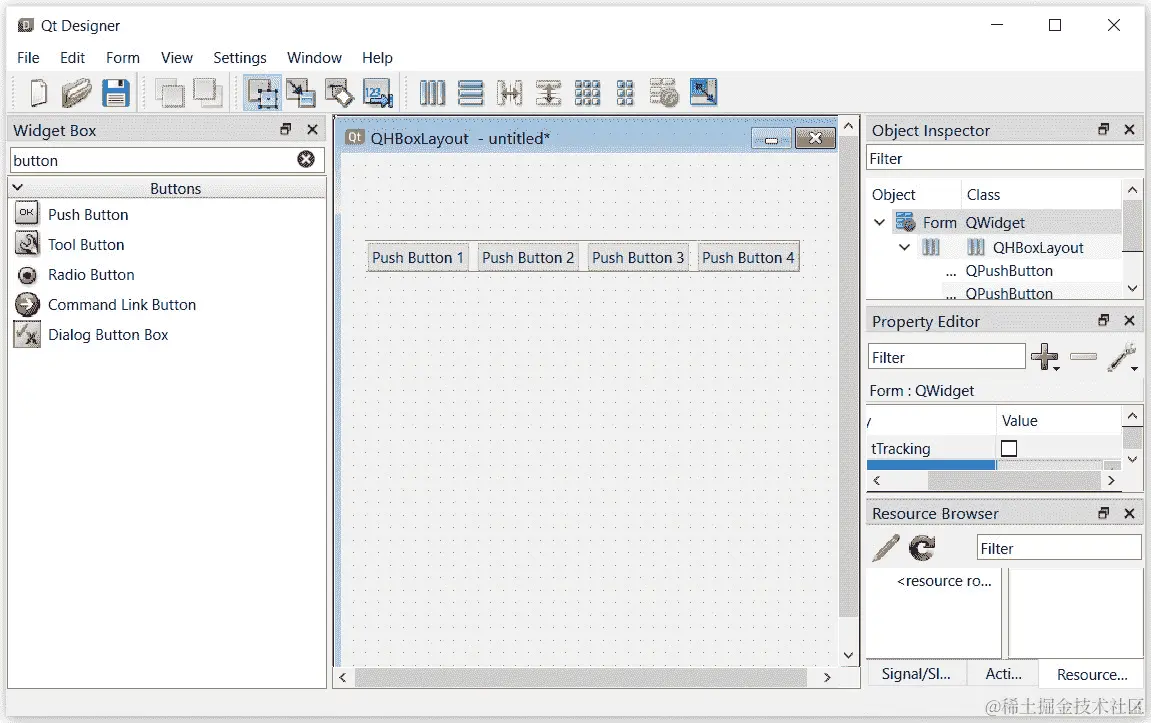
Task: Click the Open Form folder icon
Action: pos(76,93)
